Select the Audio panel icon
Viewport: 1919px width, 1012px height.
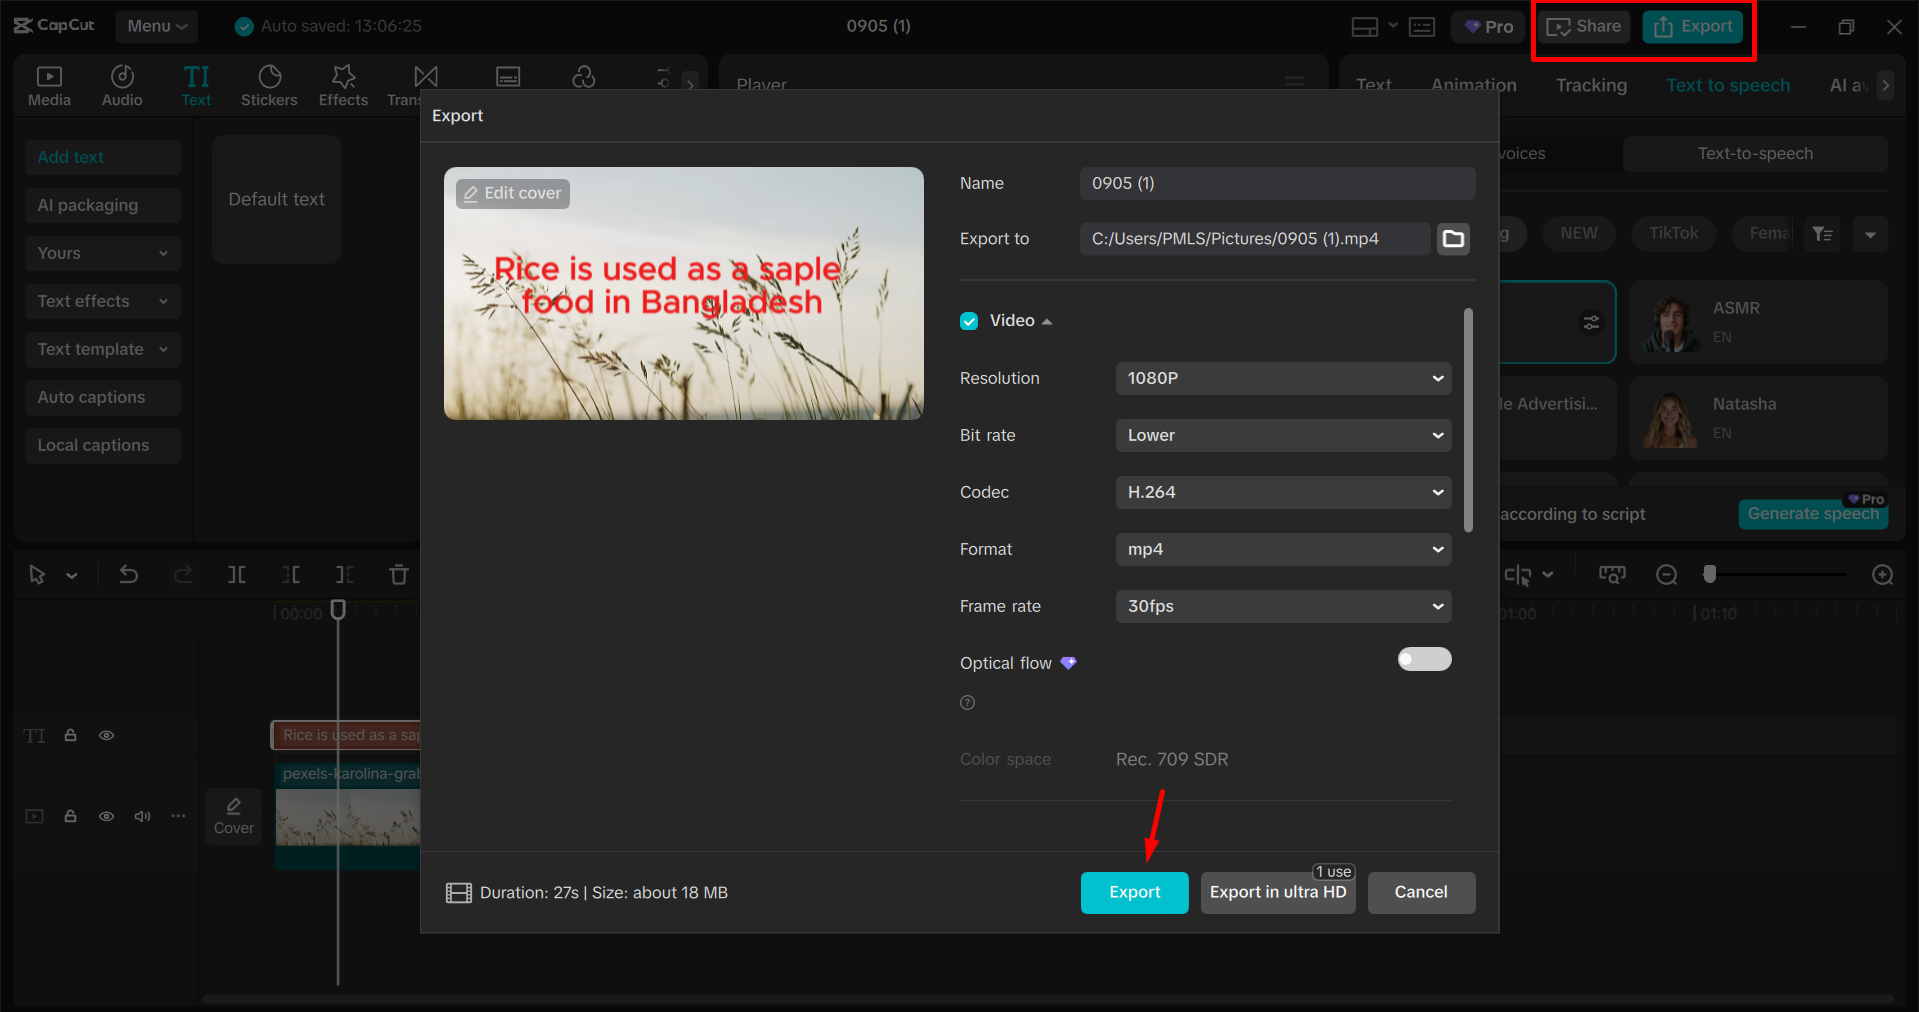click(121, 85)
